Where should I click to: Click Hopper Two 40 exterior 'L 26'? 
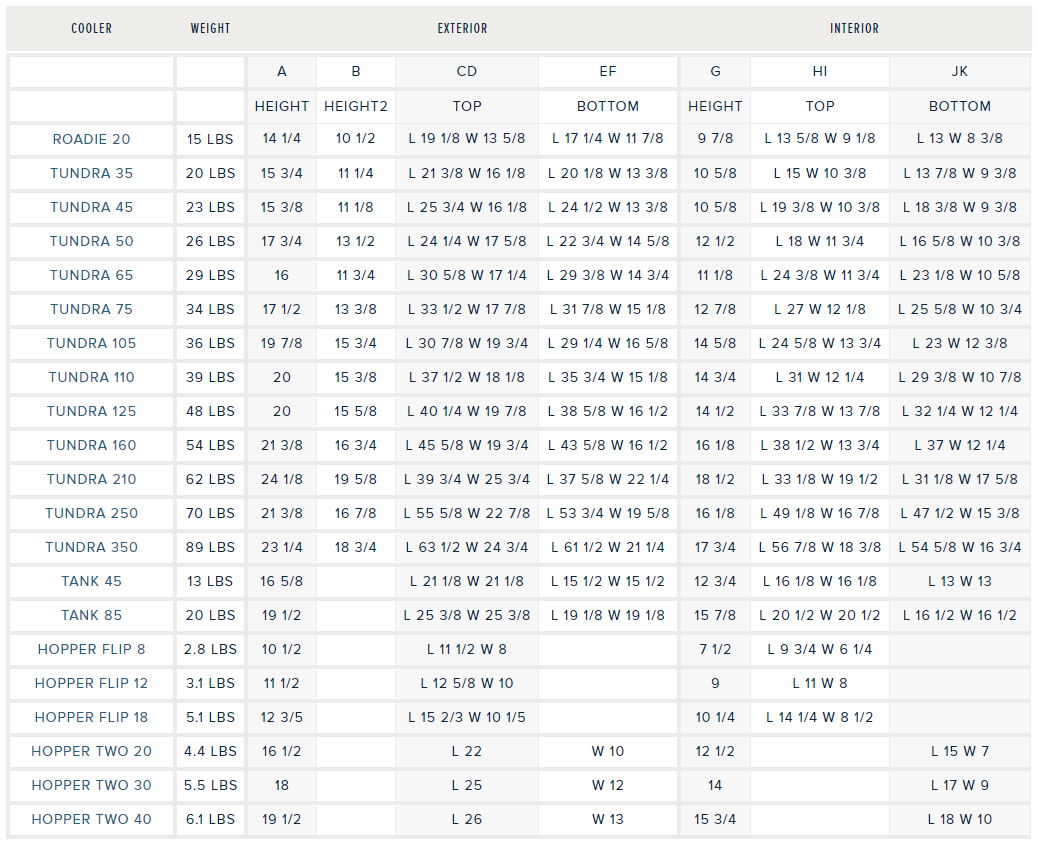(467, 819)
